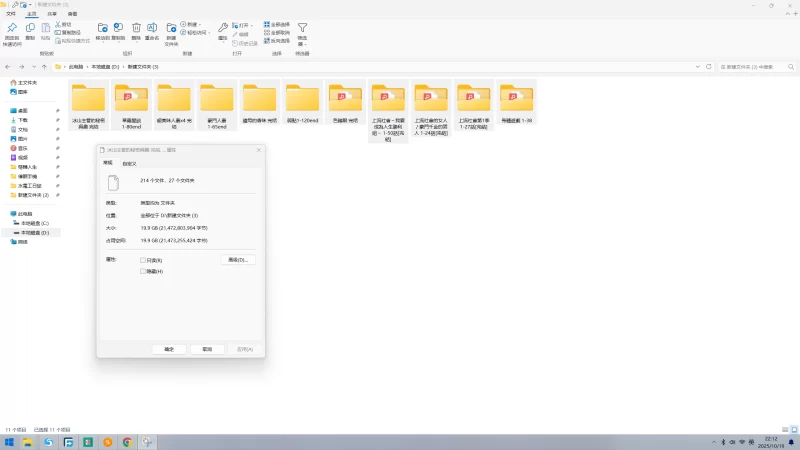Click the Up directory arrow
Image resolution: width=800 pixels, height=450 pixels.
tap(44, 67)
